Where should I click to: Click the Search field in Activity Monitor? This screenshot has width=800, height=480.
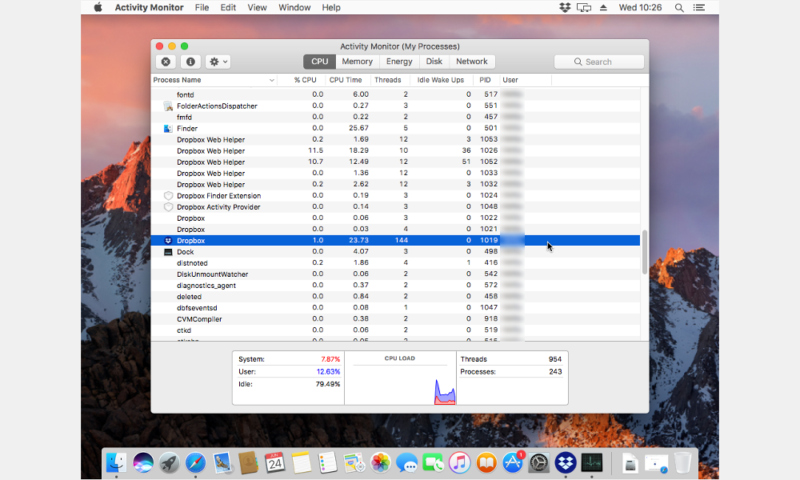599,62
